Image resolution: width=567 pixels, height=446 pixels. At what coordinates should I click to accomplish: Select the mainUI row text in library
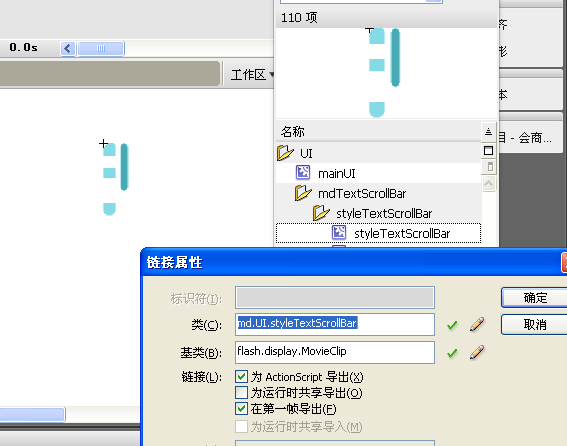(337, 174)
